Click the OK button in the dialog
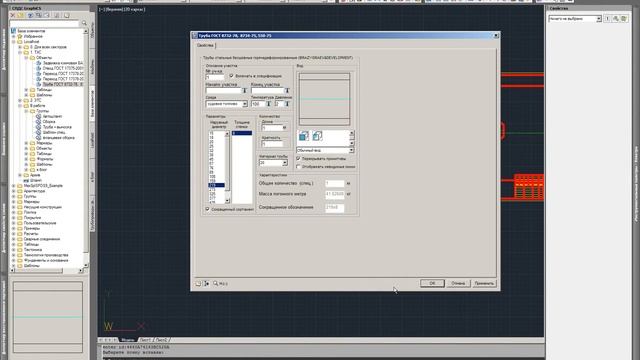 click(x=432, y=283)
